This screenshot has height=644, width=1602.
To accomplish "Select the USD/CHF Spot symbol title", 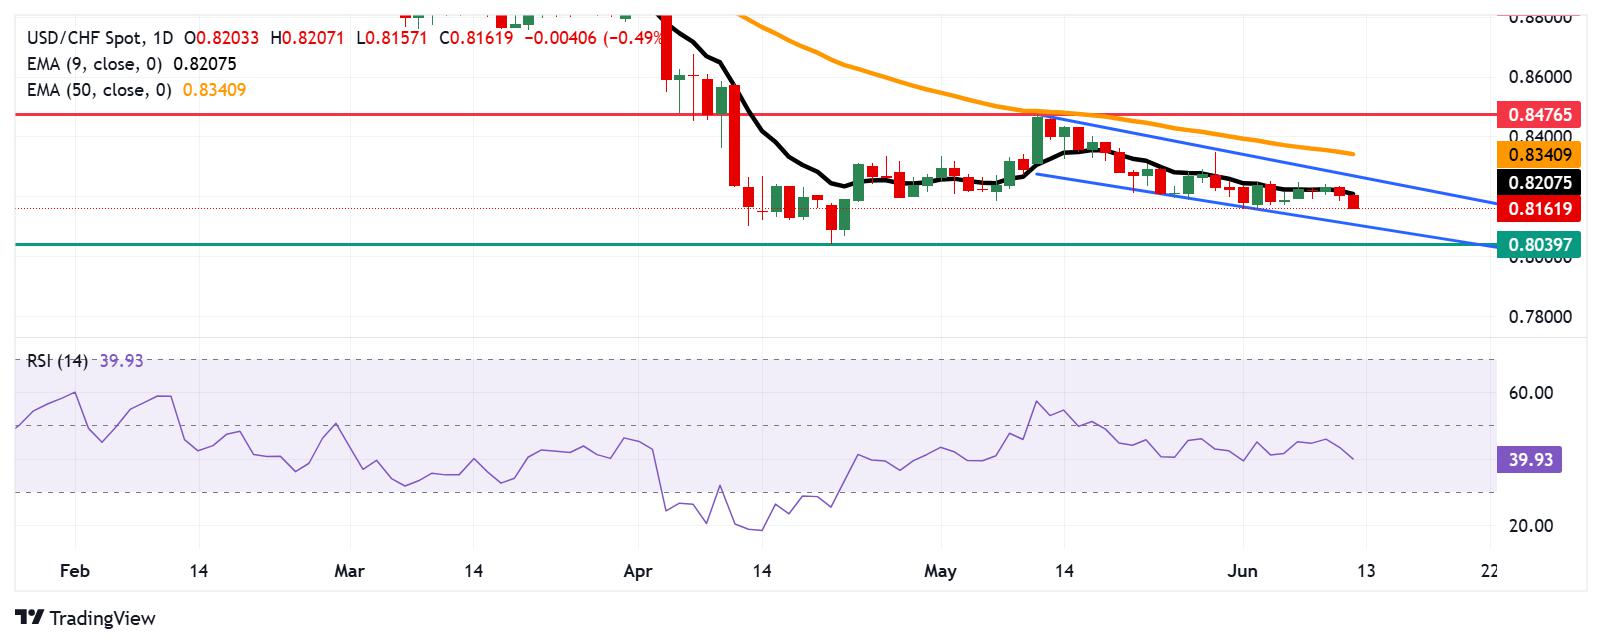I will 86,38.
